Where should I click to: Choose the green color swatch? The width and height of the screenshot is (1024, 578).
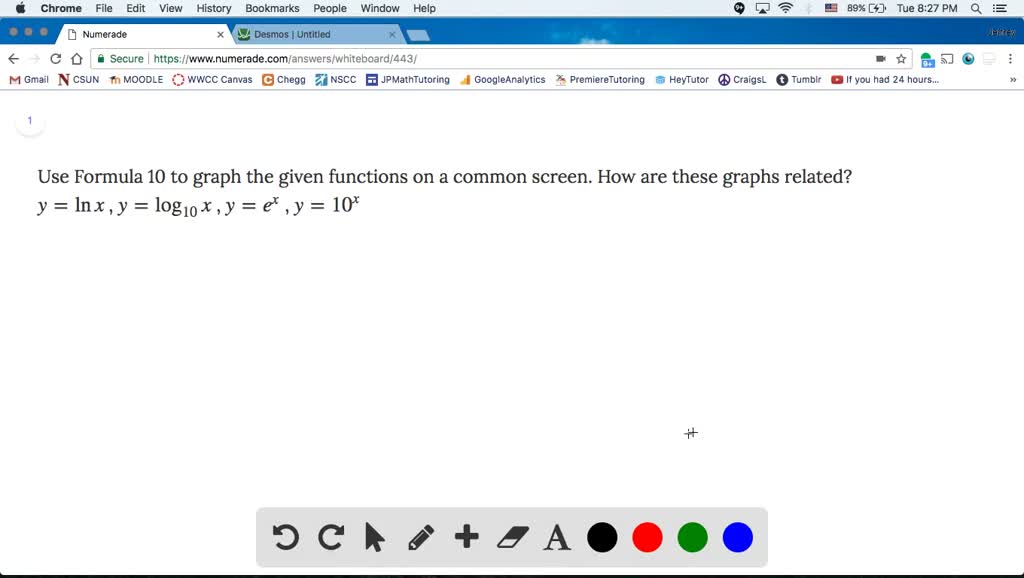[x=692, y=538]
